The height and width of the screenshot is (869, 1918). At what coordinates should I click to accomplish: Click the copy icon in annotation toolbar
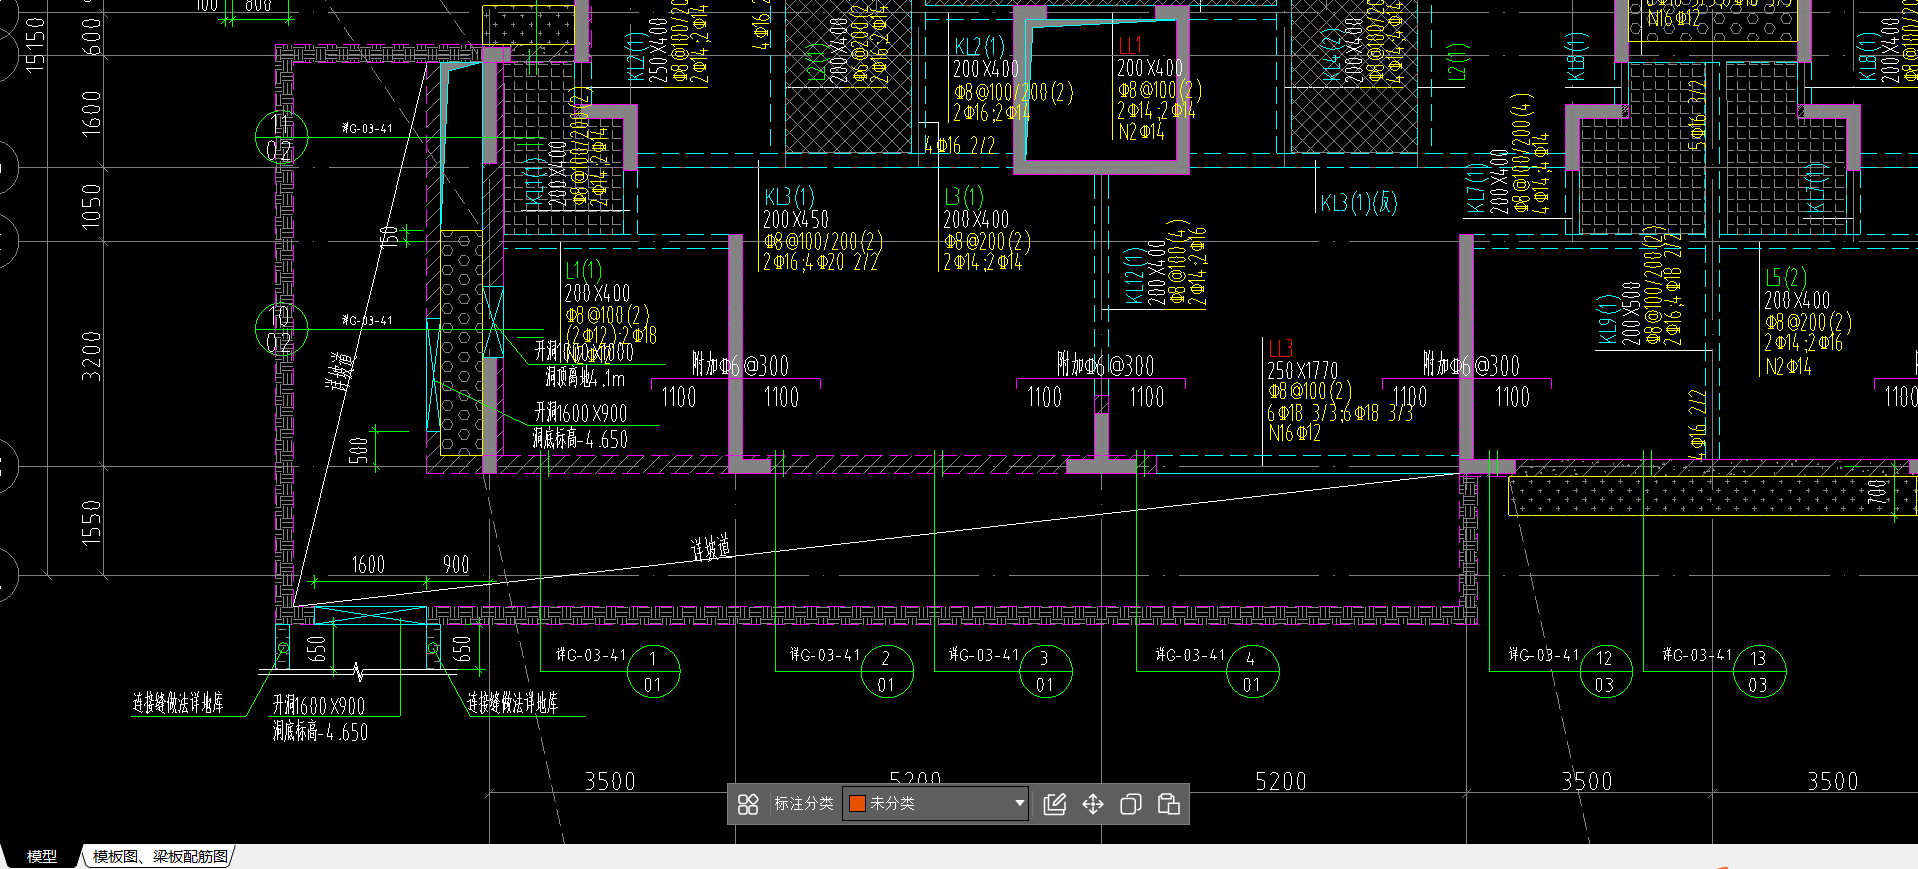1131,804
